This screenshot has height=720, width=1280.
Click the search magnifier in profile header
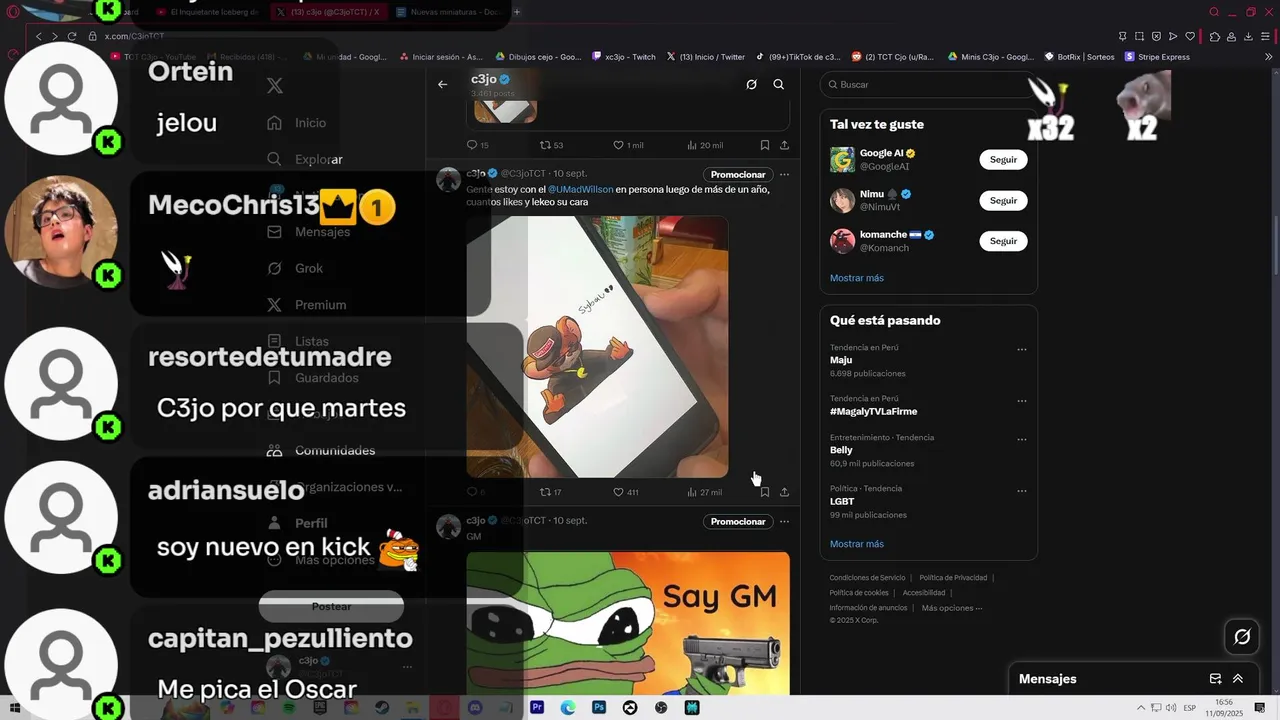[778, 85]
